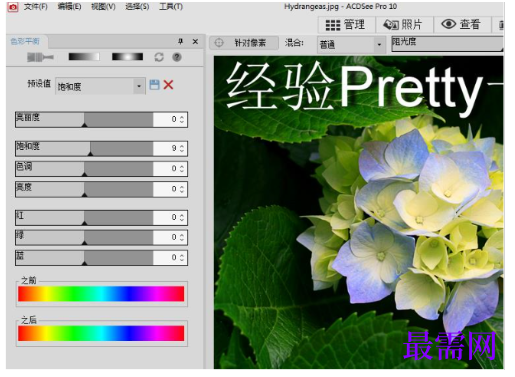Open the 预设值 preset dropdown
The image size is (515, 377).
click(x=100, y=86)
